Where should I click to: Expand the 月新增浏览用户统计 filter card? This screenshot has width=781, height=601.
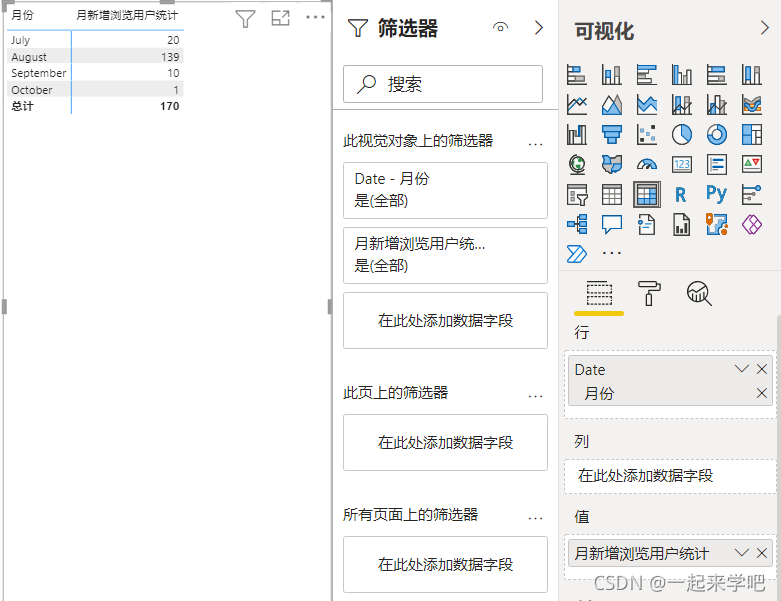tap(445, 255)
